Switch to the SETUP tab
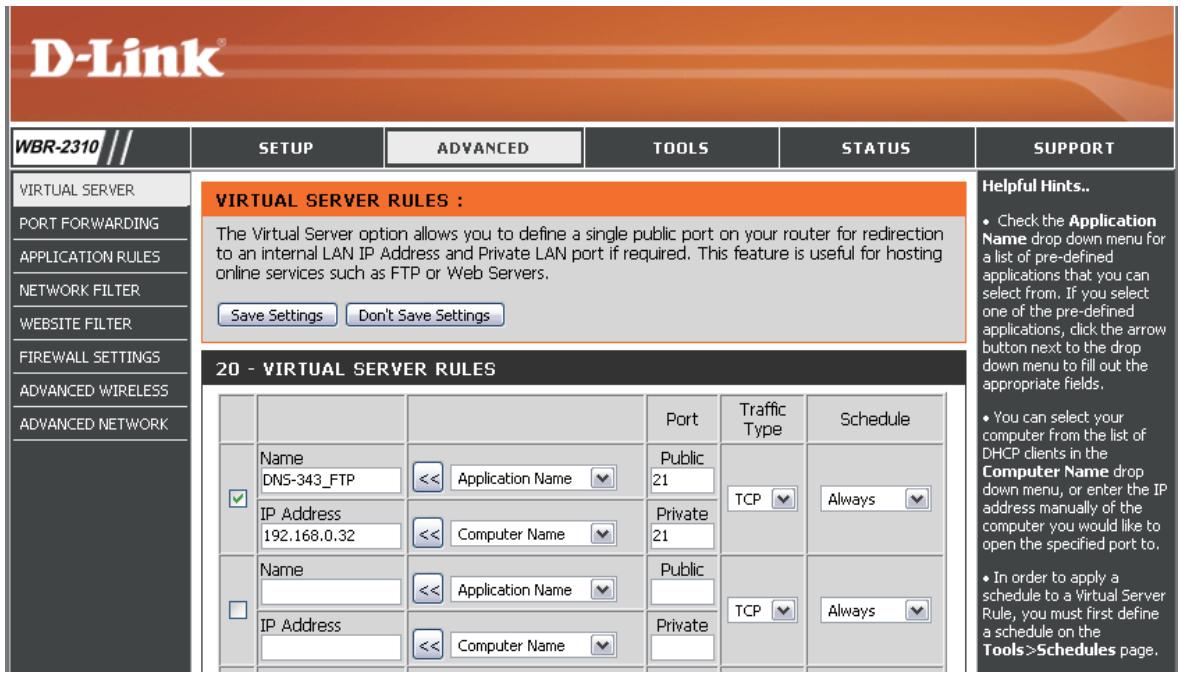 (x=286, y=148)
